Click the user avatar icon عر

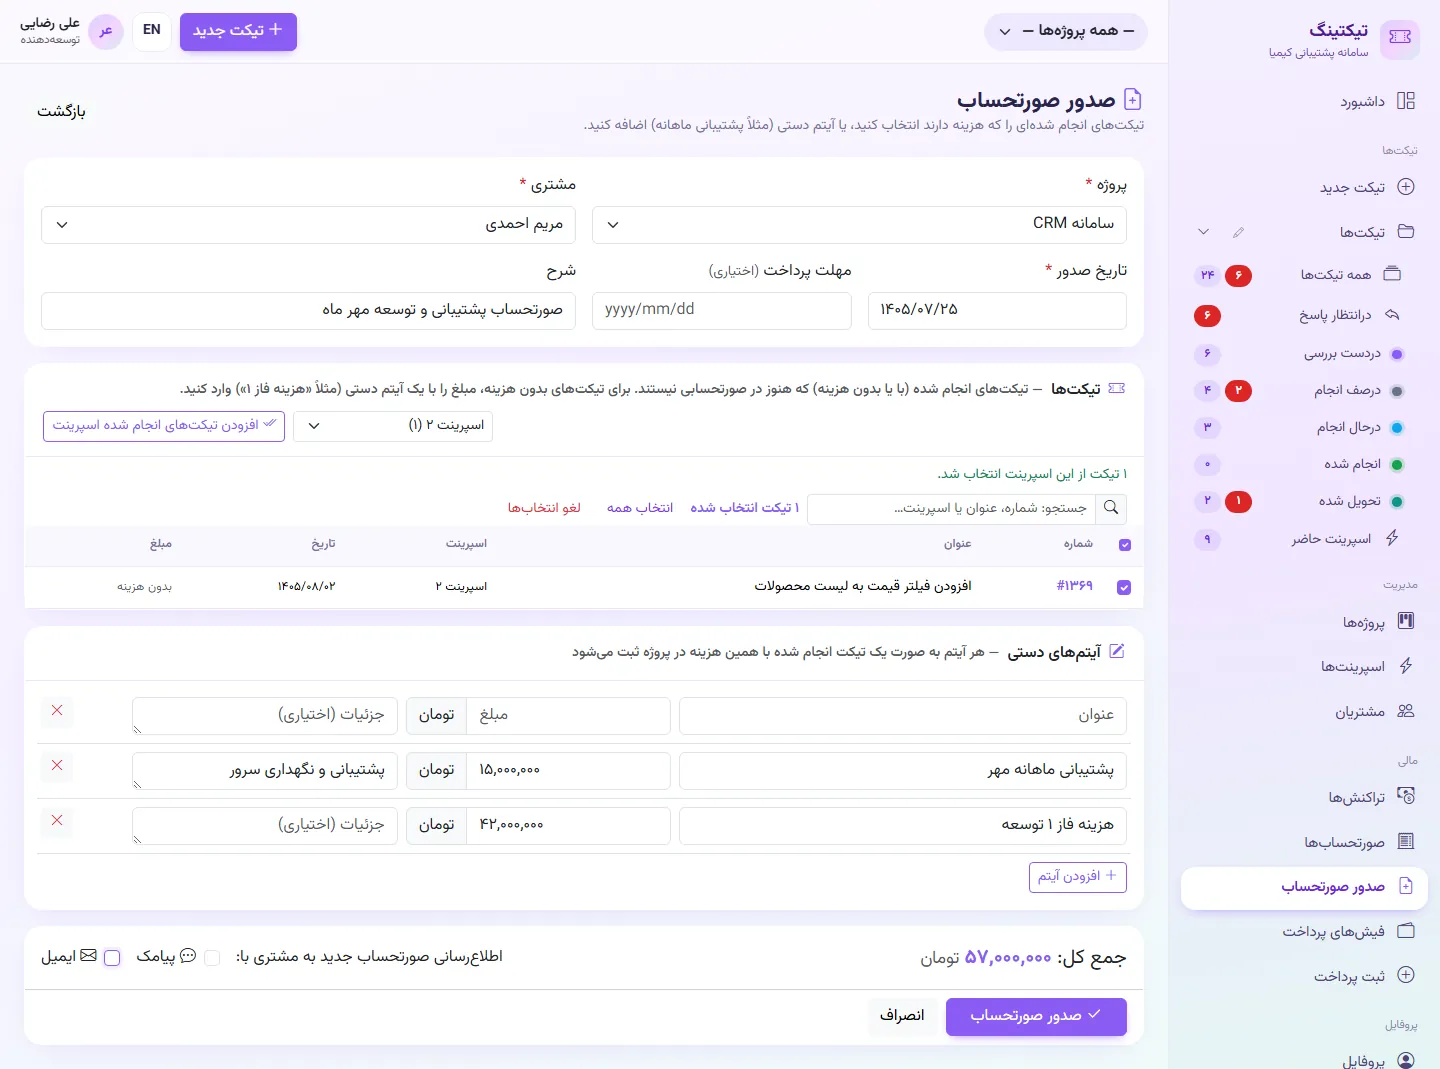106,31
